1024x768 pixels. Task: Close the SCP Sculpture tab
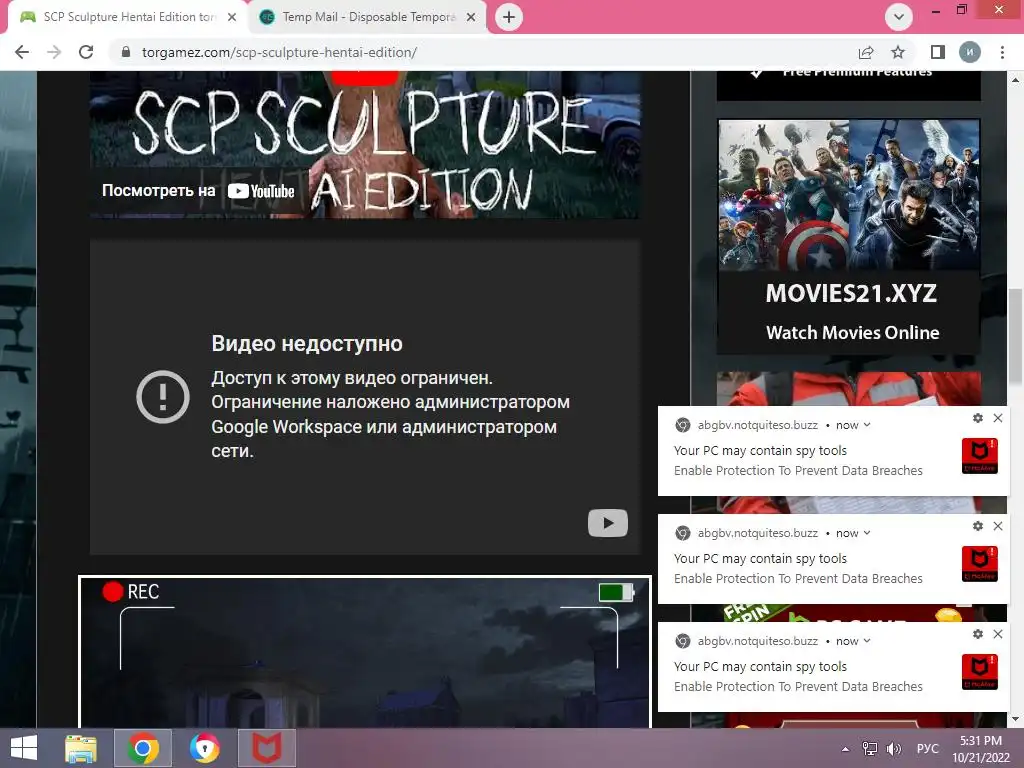[x=232, y=18]
